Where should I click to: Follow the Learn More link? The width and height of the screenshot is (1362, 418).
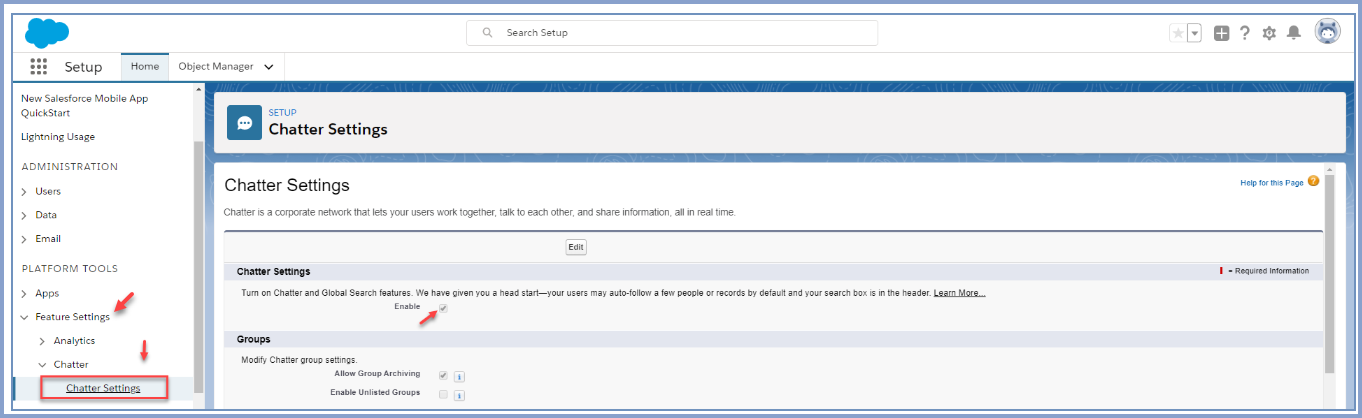(x=959, y=293)
